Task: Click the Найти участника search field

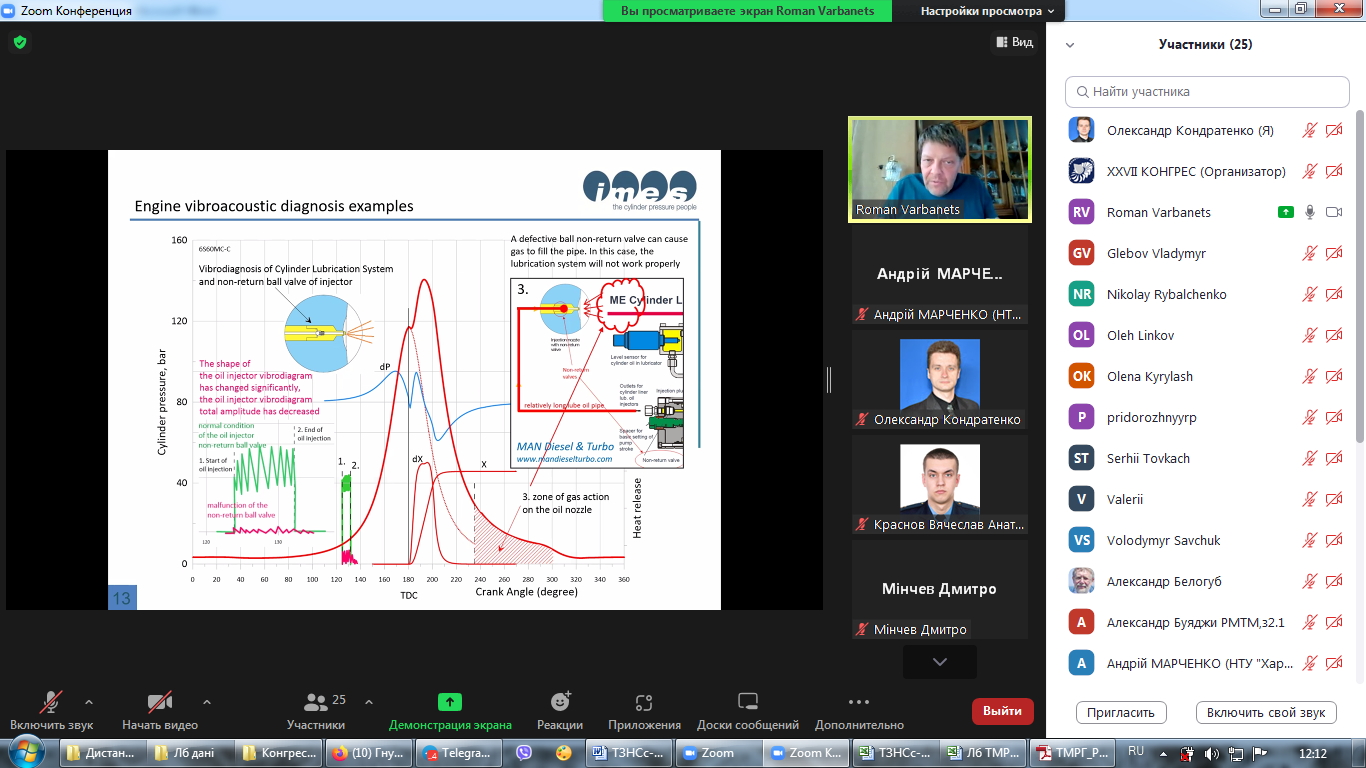Action: 1207,92
